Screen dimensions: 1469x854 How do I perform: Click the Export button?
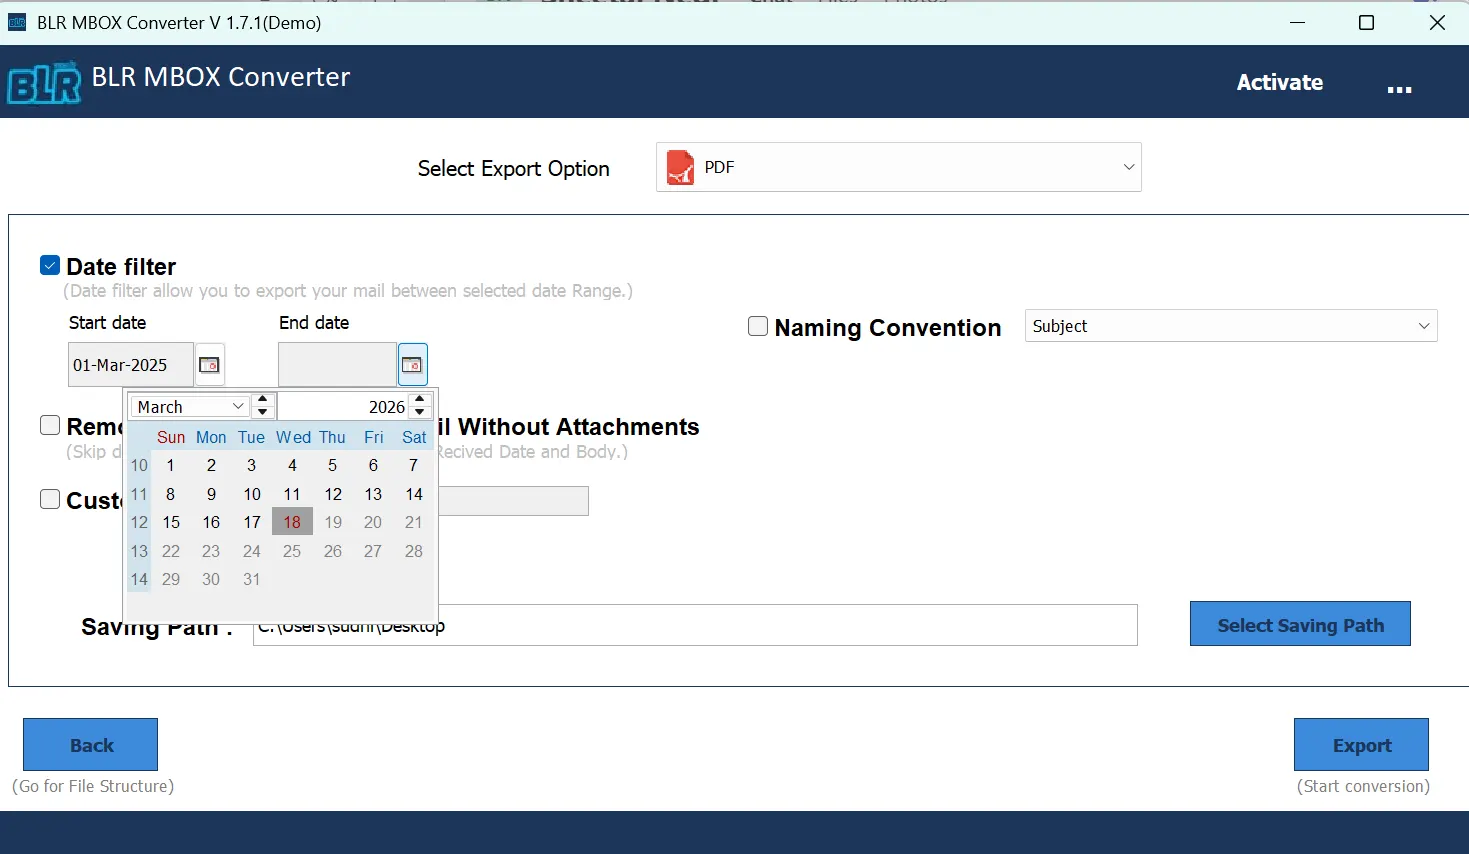pos(1360,745)
